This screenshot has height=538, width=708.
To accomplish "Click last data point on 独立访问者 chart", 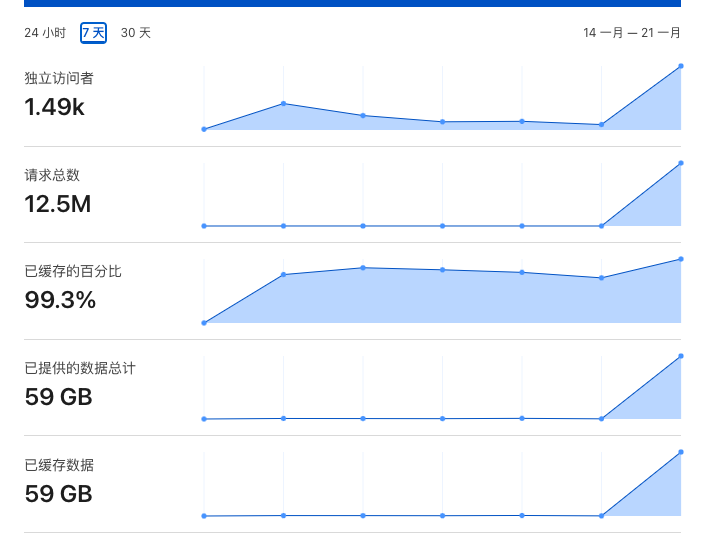I will click(681, 66).
